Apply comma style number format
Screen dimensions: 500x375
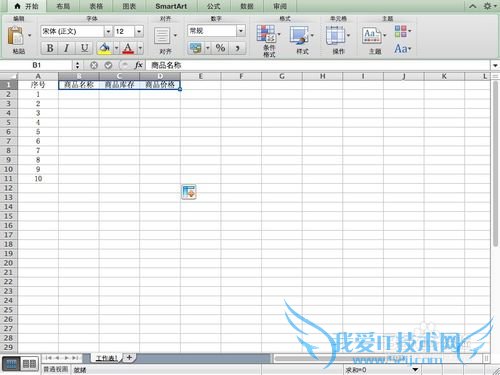[237, 48]
